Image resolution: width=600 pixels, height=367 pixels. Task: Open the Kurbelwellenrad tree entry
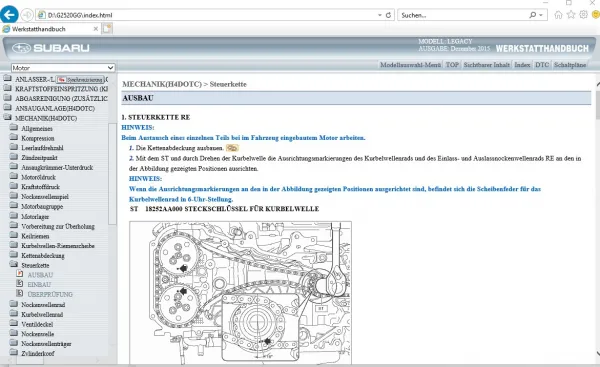coord(42,315)
